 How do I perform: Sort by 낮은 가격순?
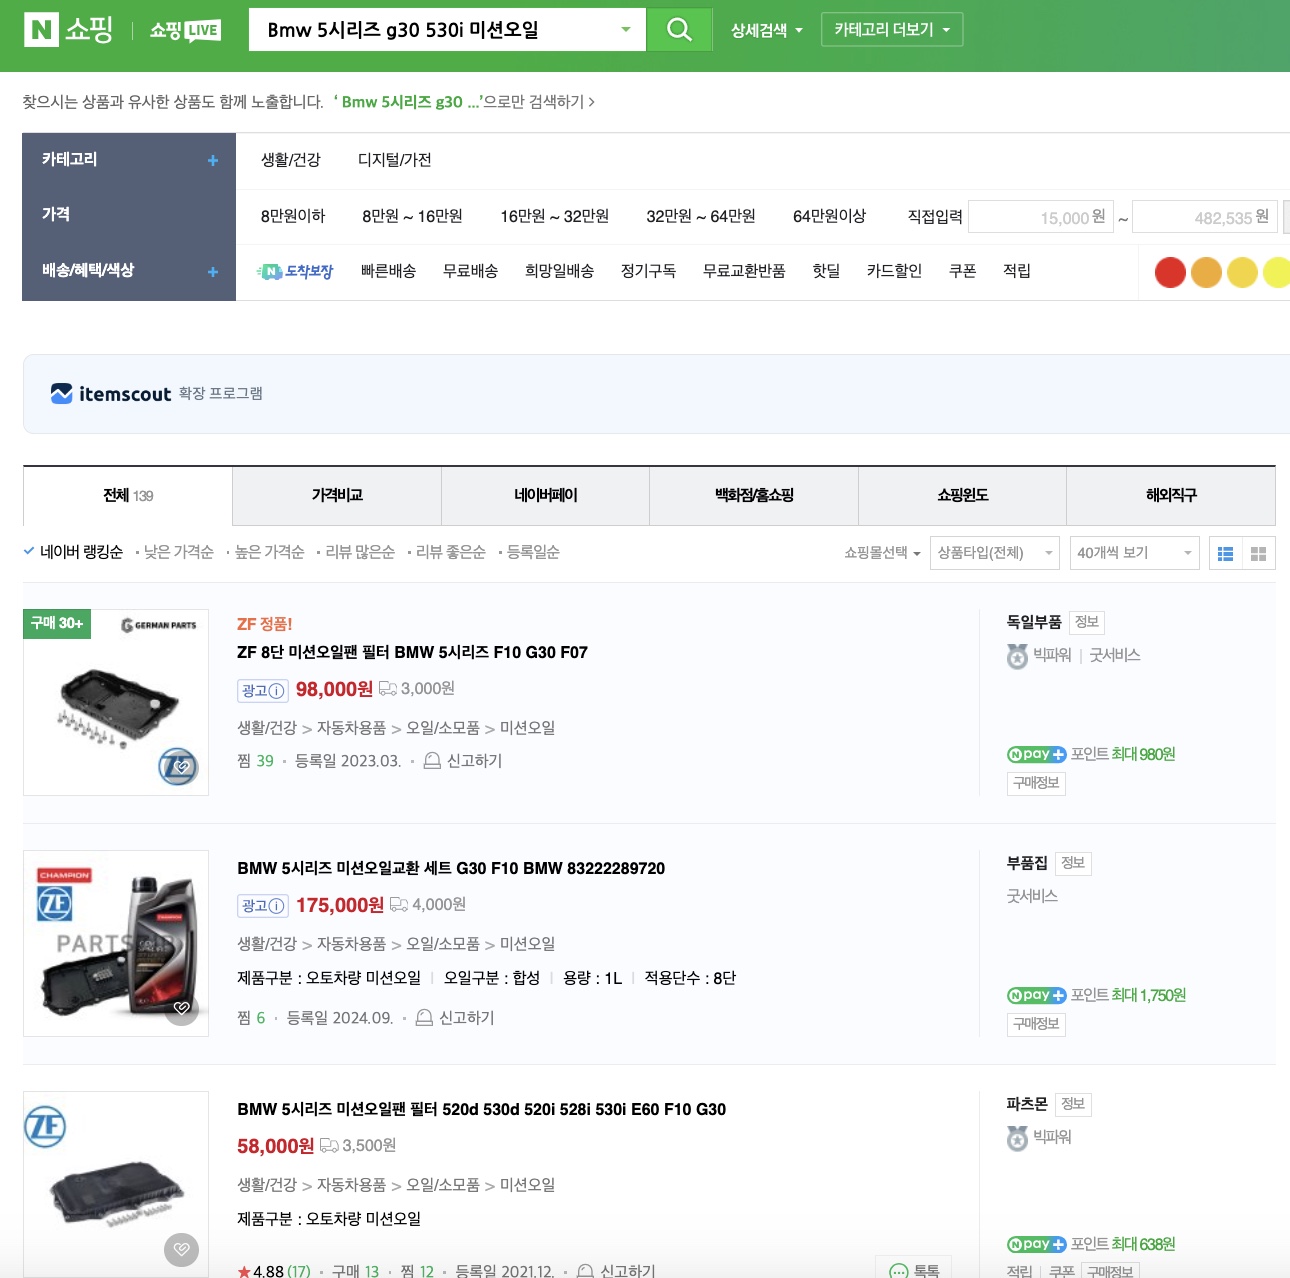pyautogui.click(x=178, y=552)
